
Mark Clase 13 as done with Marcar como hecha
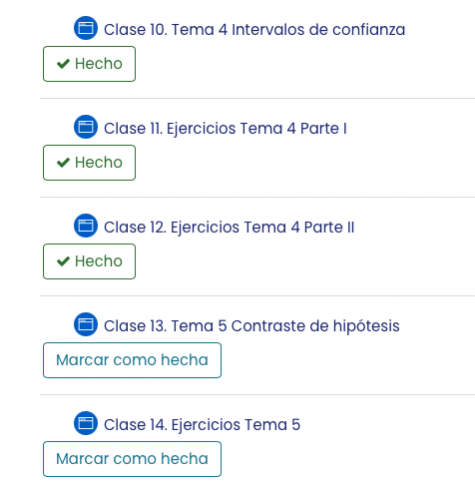pyautogui.click(x=132, y=360)
